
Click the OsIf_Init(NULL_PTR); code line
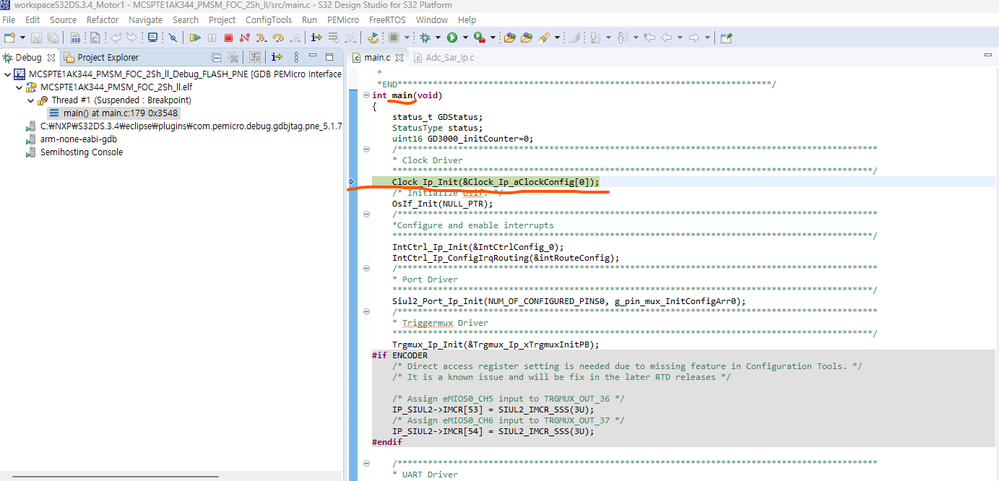tap(442, 204)
